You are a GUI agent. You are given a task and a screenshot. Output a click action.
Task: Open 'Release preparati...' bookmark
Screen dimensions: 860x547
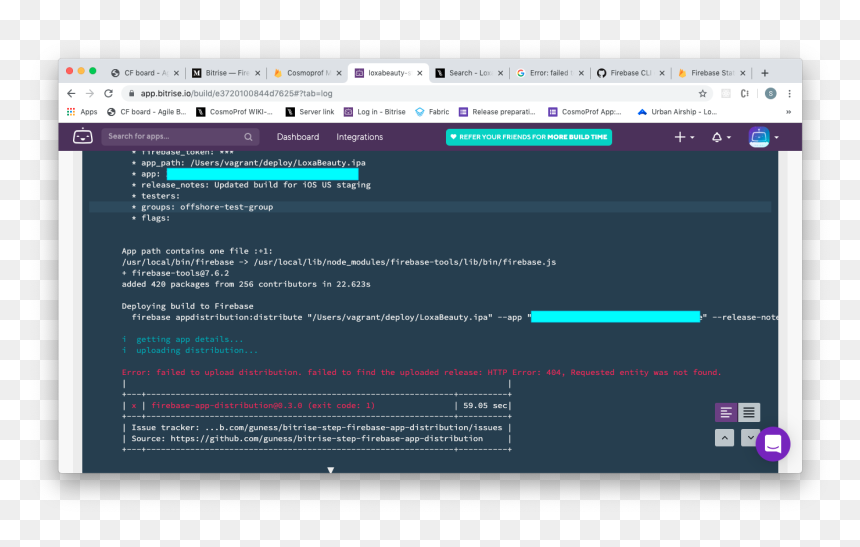pyautogui.click(x=497, y=112)
